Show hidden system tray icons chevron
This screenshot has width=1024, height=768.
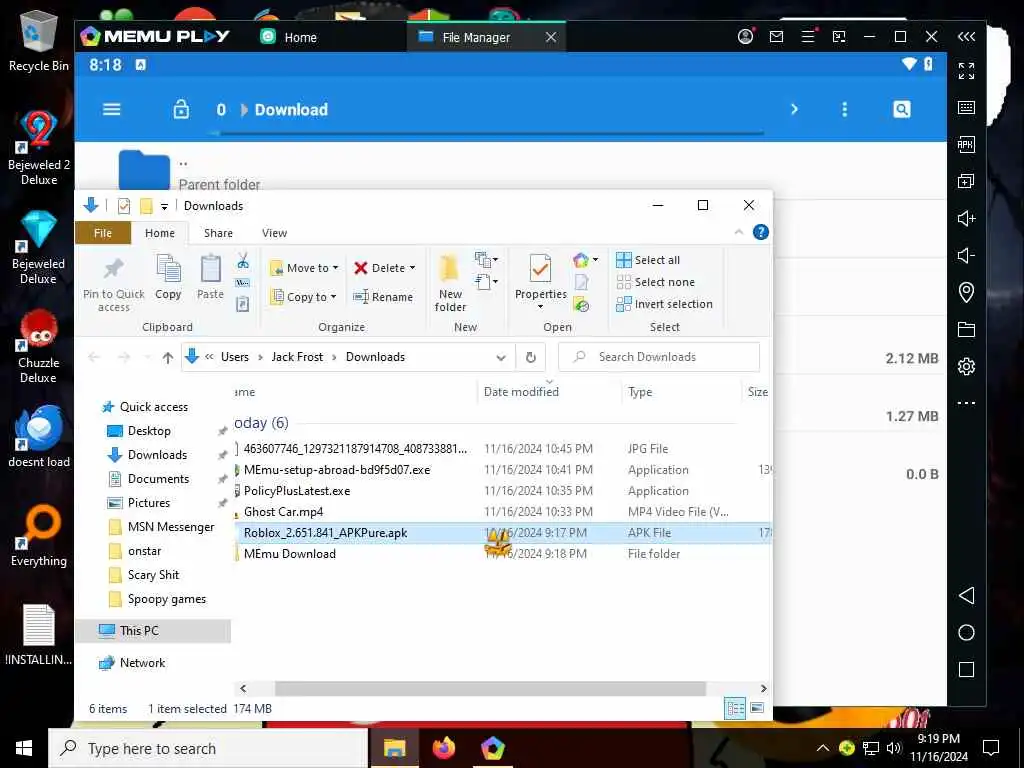click(x=823, y=748)
